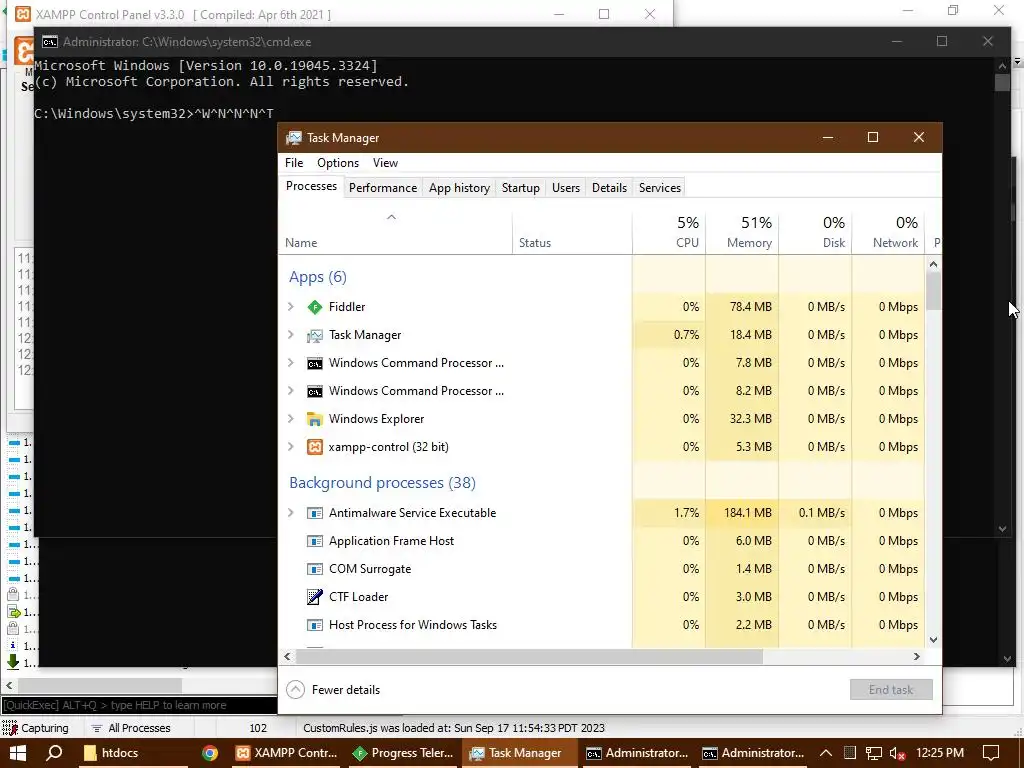Expand the 8.2 MB Windows Command Processor group

291,391
